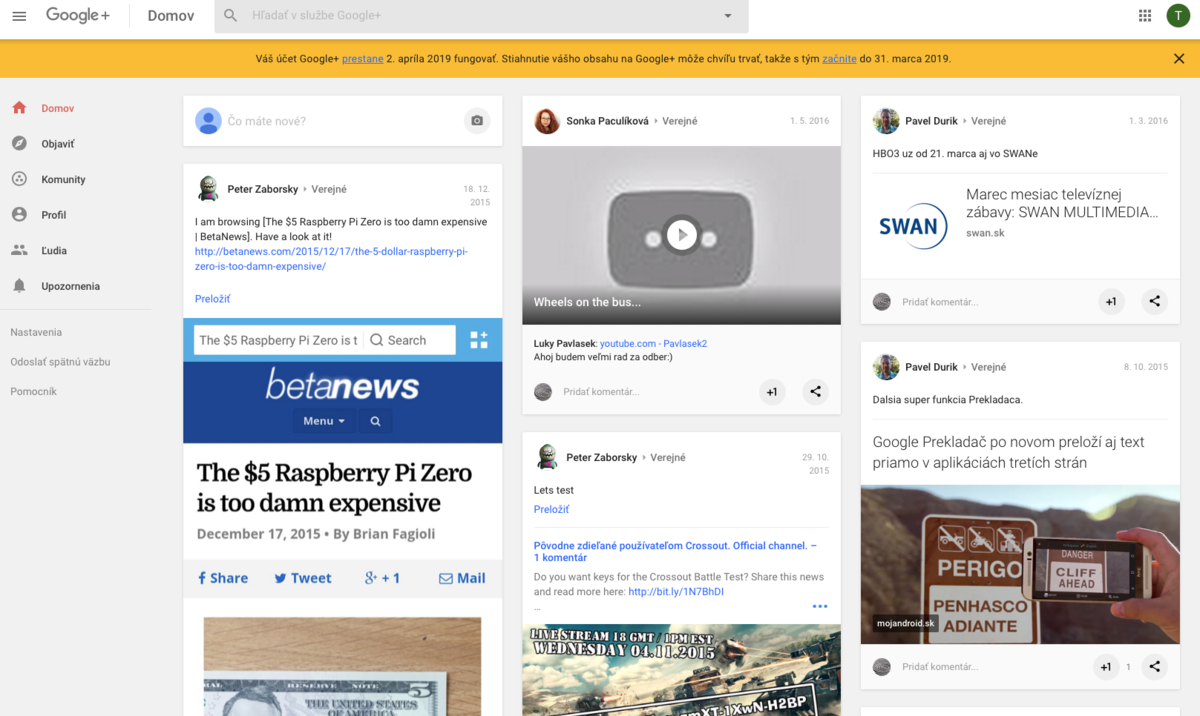The image size is (1200, 716).
Task: Click Sonka Paculíková name
Action: point(608,121)
